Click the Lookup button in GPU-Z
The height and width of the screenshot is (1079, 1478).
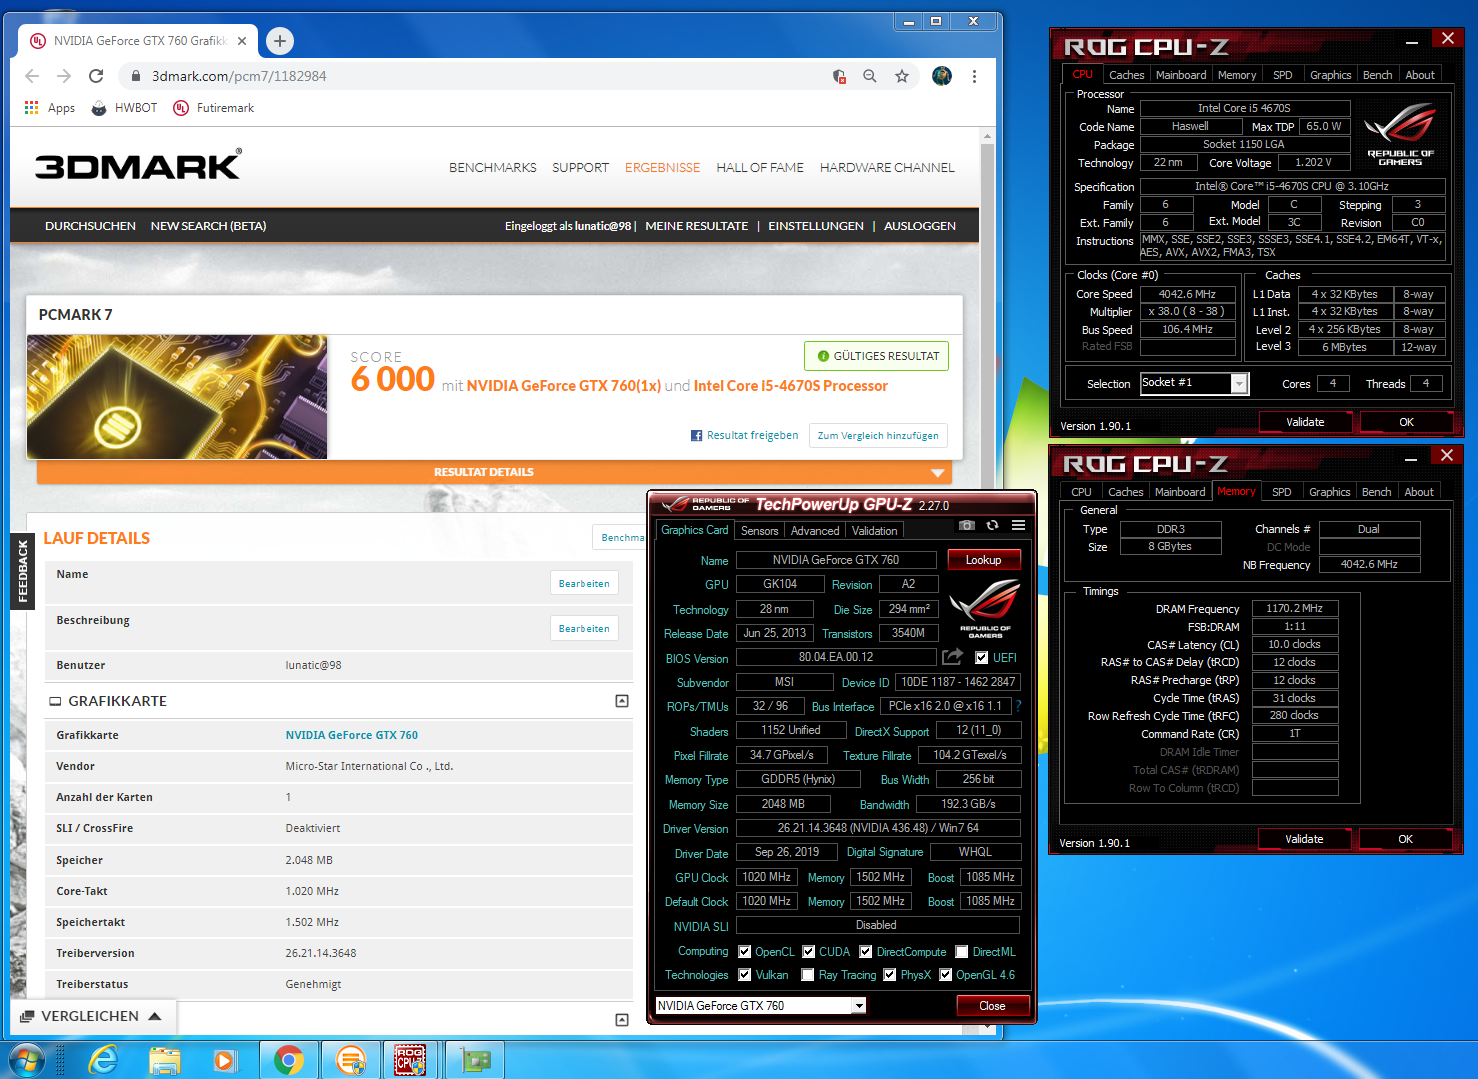tap(984, 560)
